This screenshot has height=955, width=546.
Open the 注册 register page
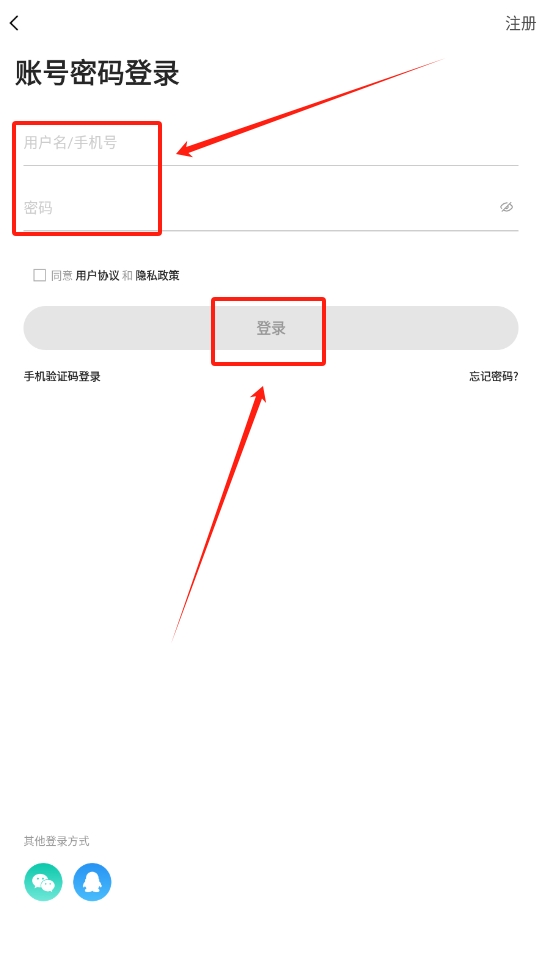[520, 24]
